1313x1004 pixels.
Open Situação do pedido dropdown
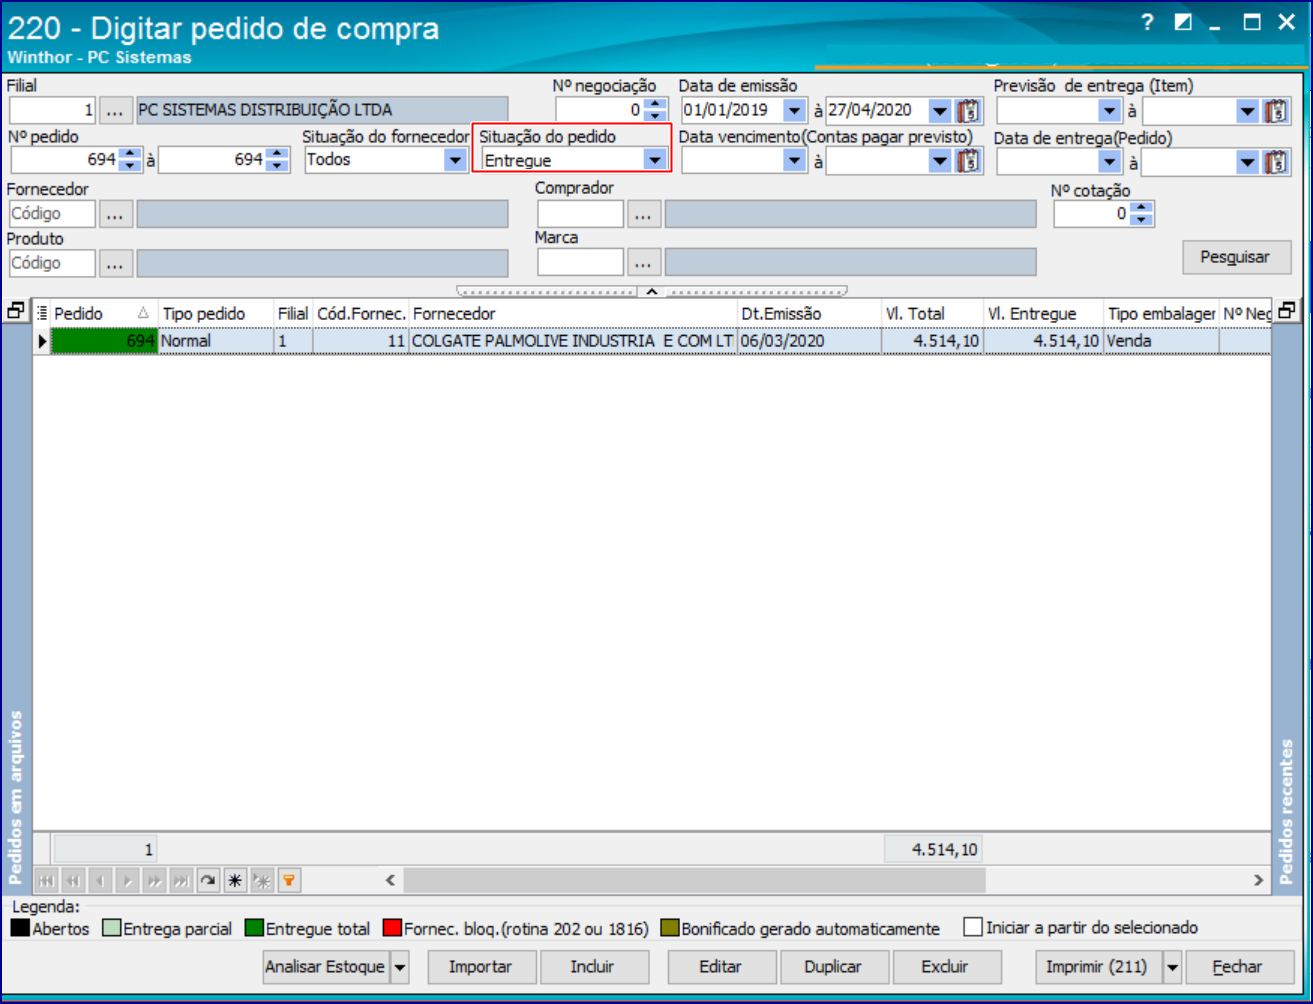pyautogui.click(x=655, y=160)
